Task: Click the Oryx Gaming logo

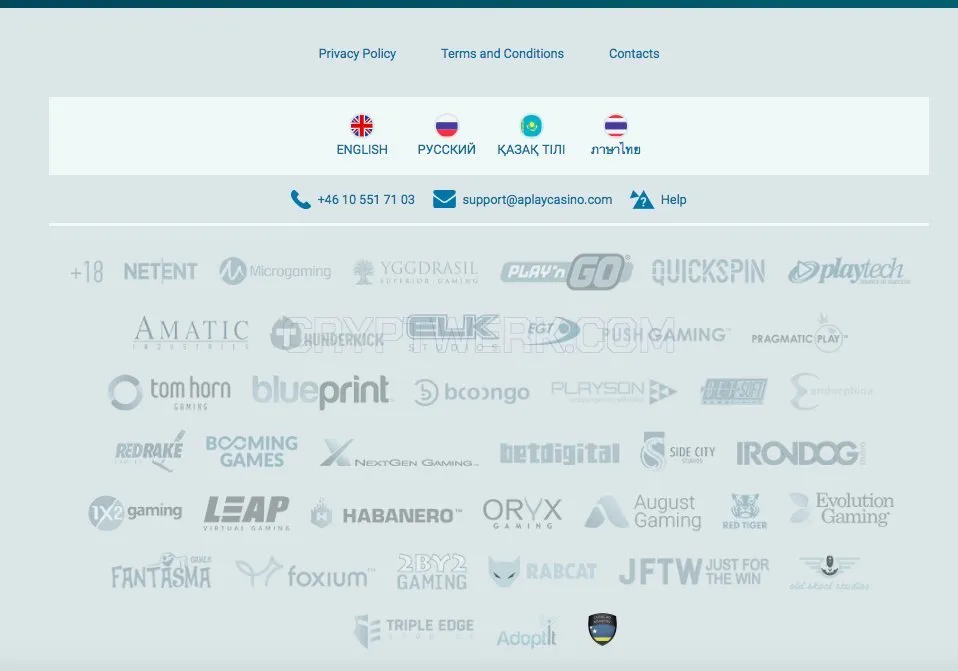Action: coord(522,513)
